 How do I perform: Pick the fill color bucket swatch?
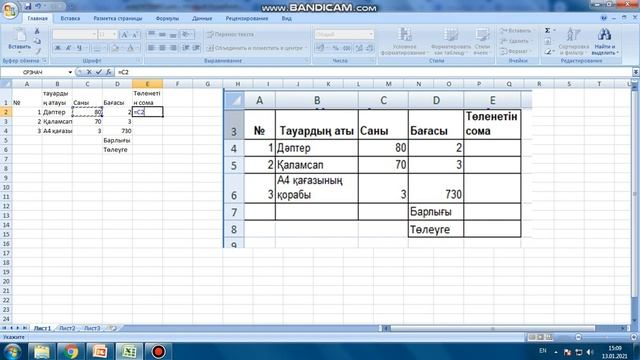point(116,48)
